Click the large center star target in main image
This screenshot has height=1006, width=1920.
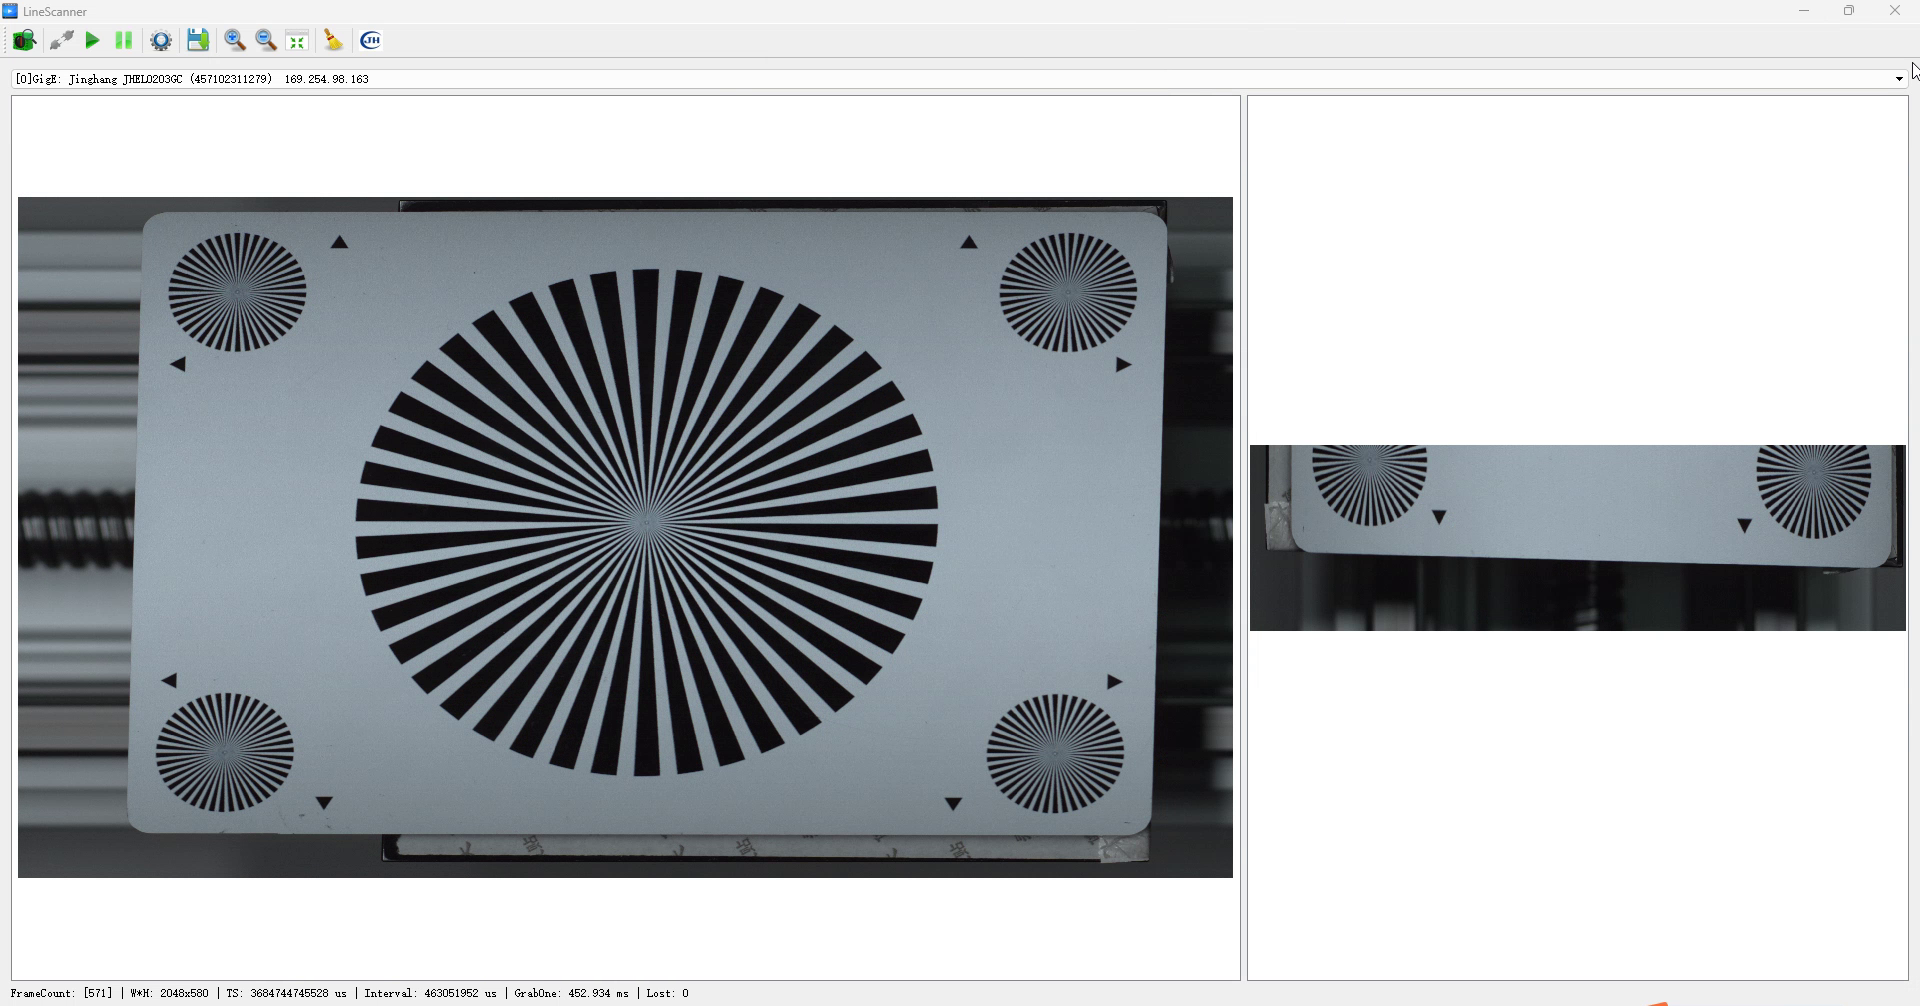point(646,521)
